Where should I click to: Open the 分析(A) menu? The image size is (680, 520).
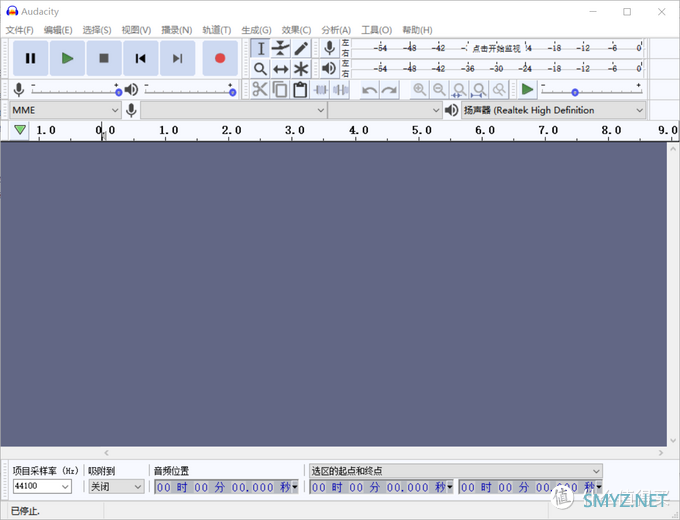tap(336, 30)
